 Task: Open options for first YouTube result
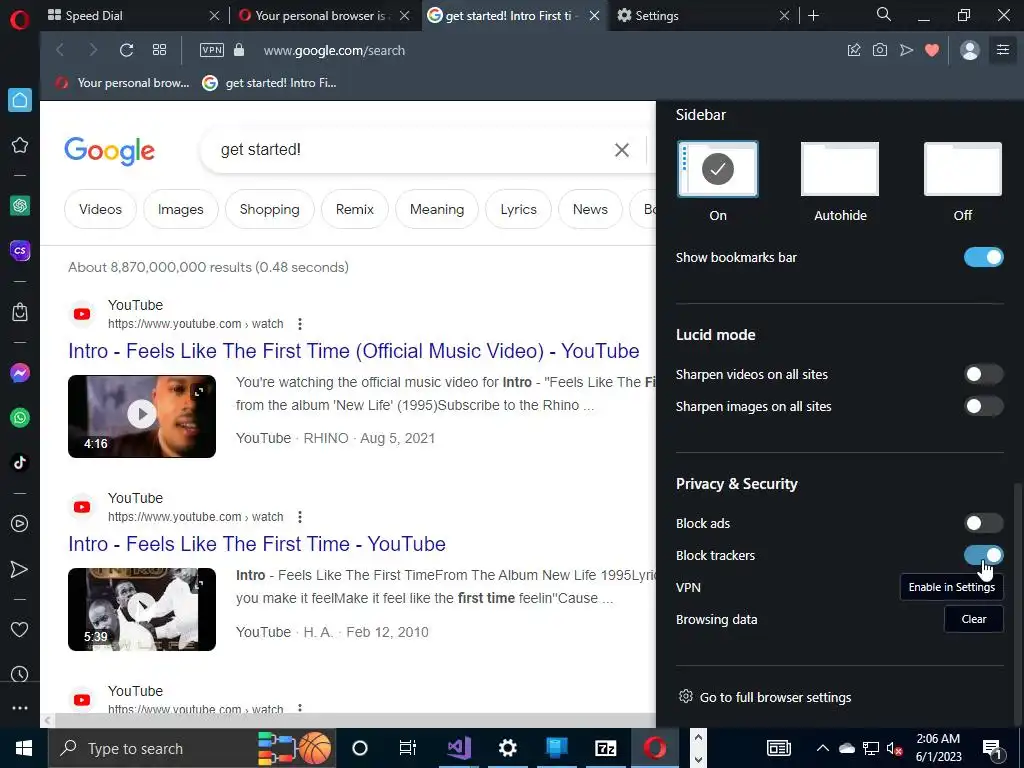point(300,324)
